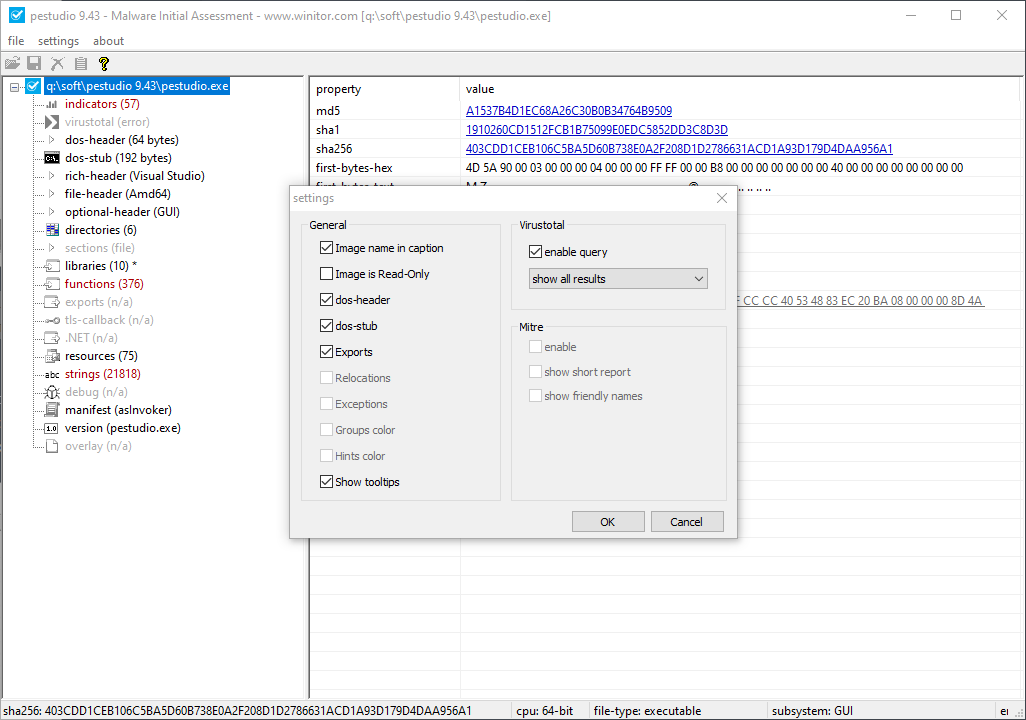Screen dimensions: 1026x720
Task: Open the show all results dropdown
Action: coord(618,279)
